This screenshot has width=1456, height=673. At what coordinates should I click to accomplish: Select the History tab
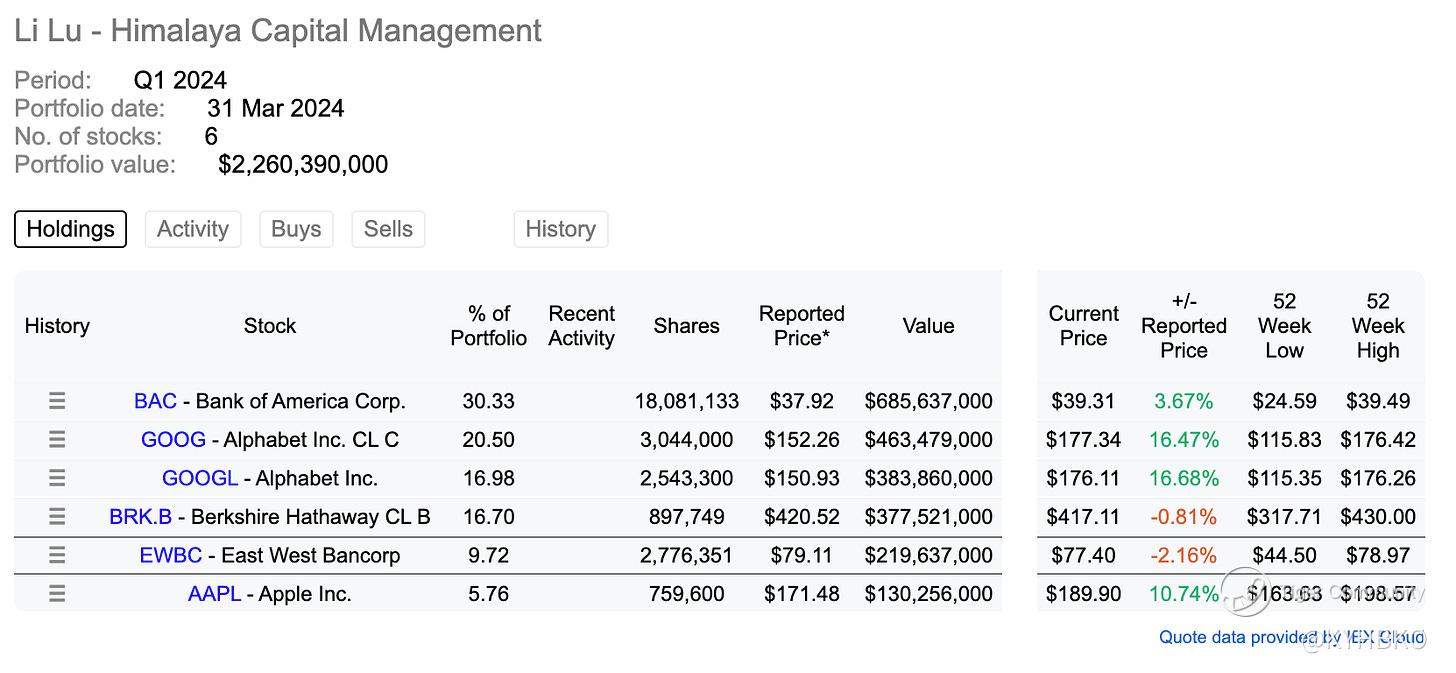[x=560, y=229]
